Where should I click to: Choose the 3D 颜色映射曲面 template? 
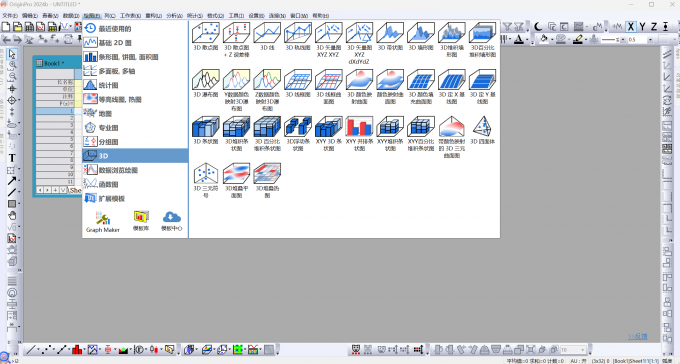[359, 87]
